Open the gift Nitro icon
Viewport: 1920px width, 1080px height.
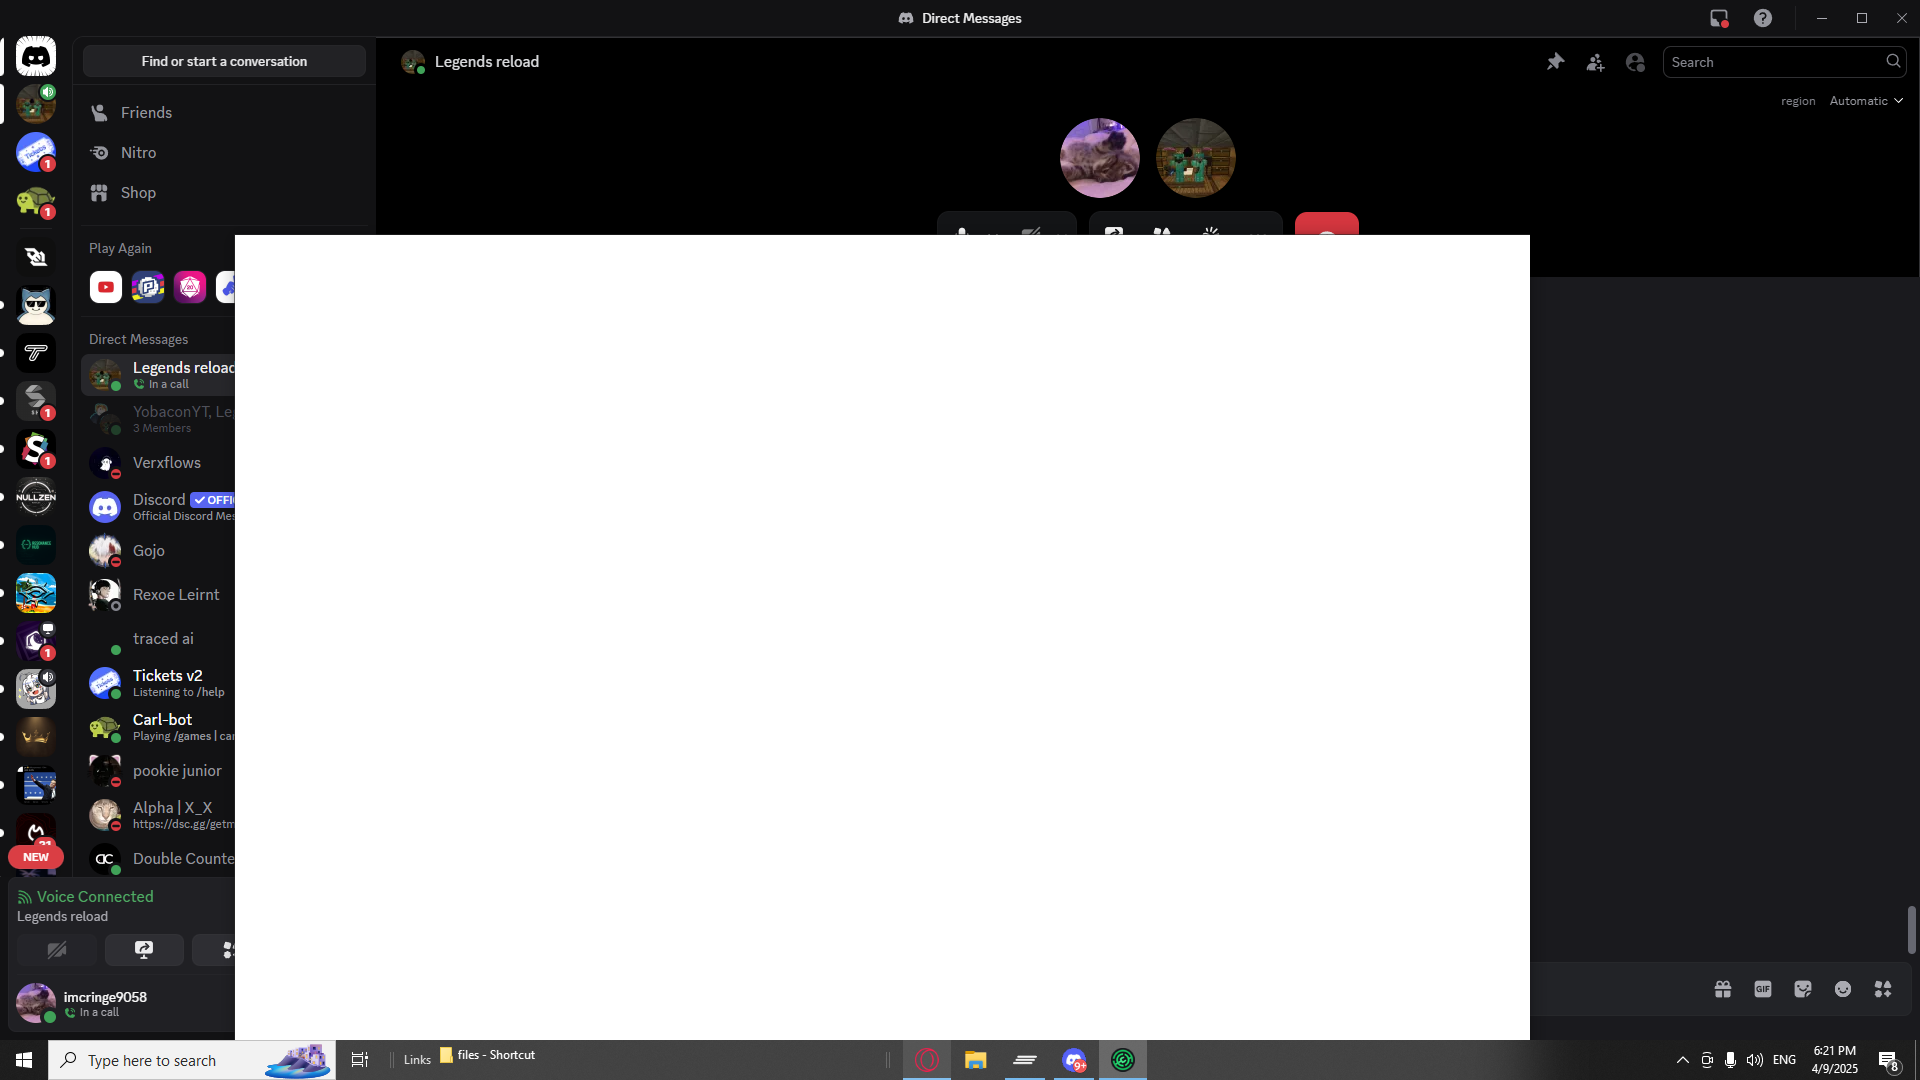pos(1723,989)
